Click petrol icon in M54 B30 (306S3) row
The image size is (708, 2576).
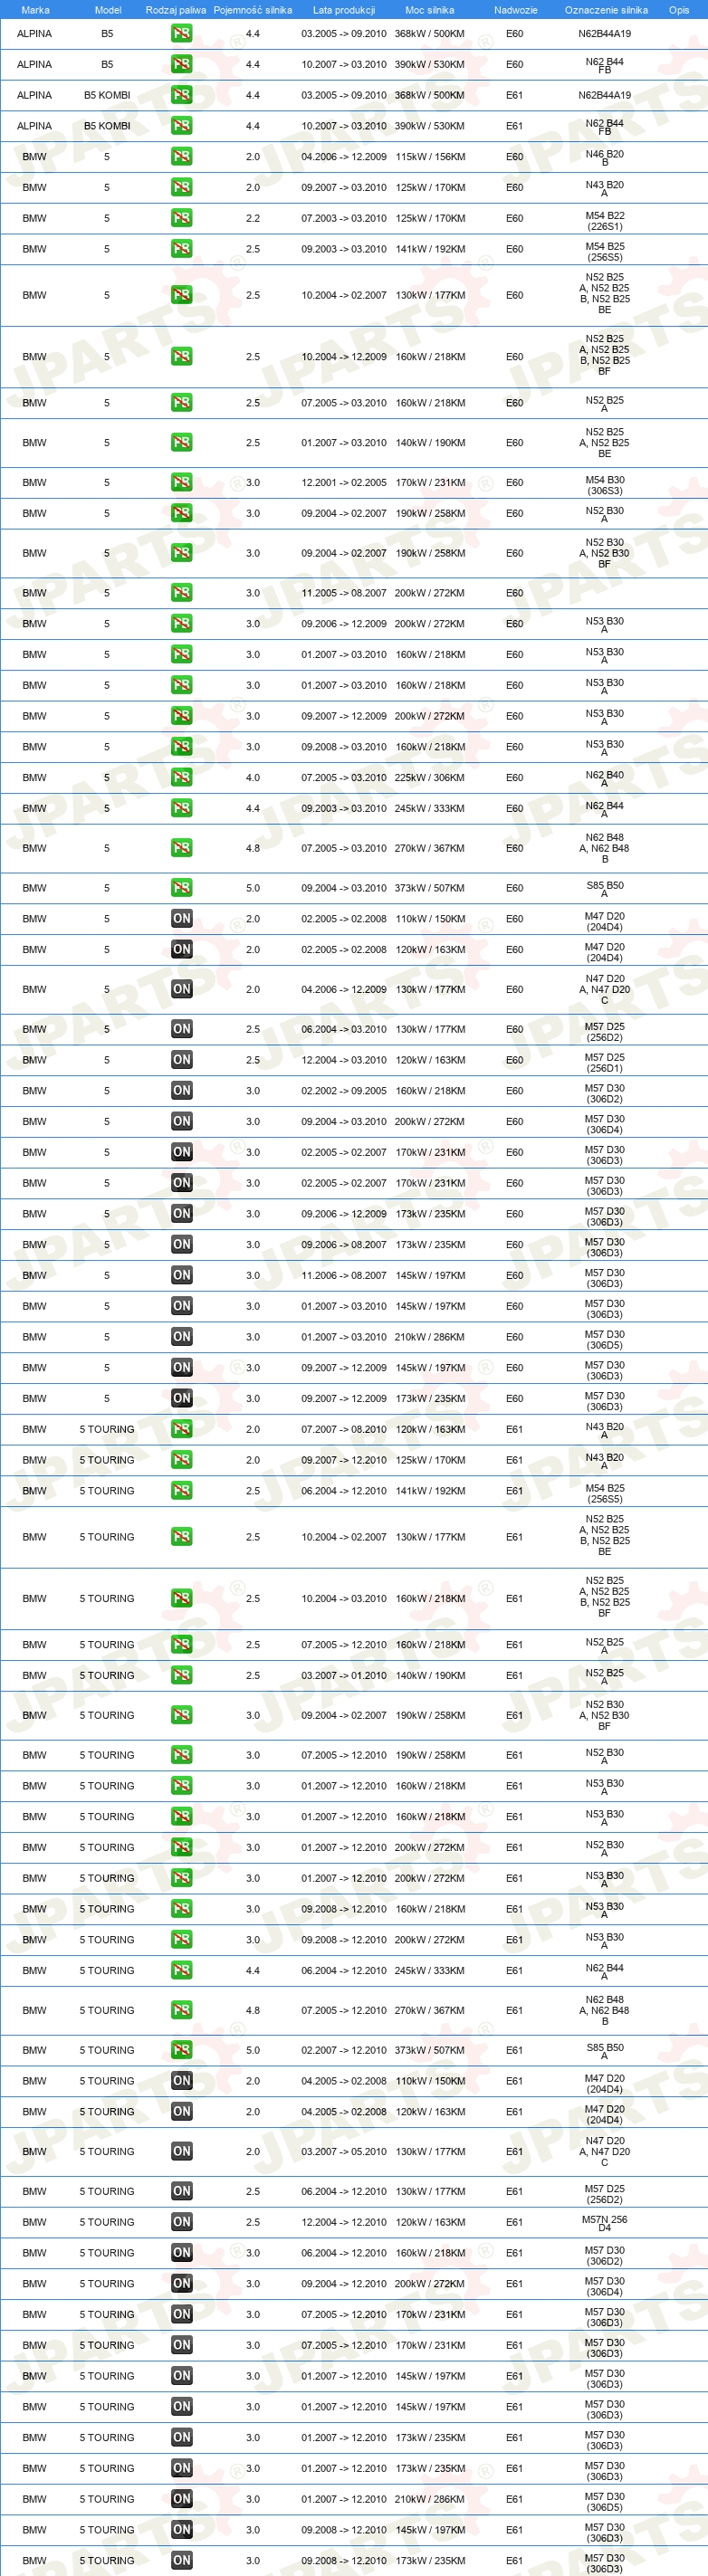(x=181, y=482)
